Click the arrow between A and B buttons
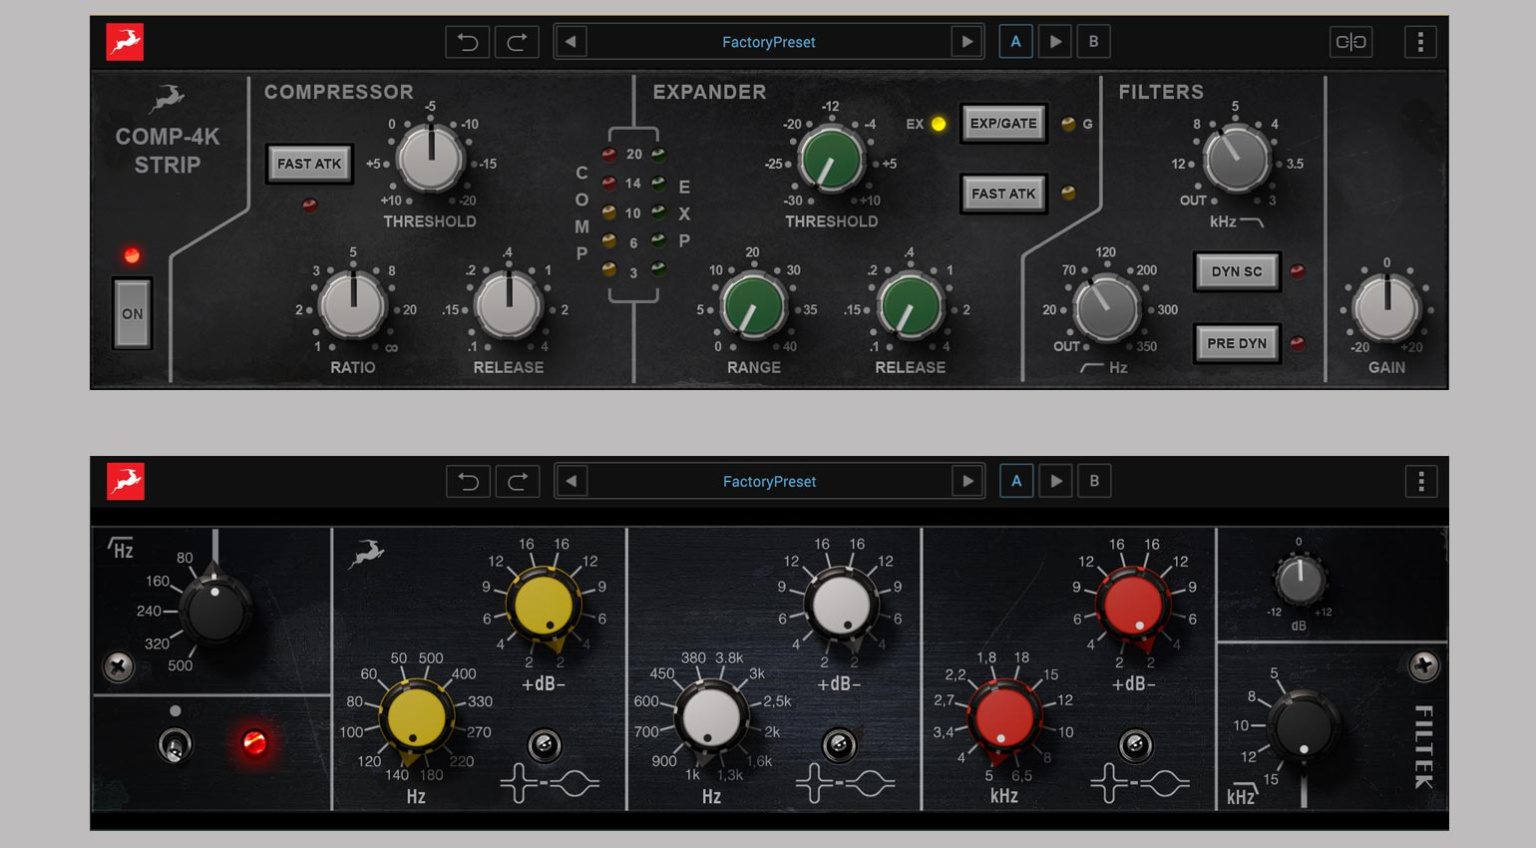The width and height of the screenshot is (1536, 848). click(1056, 41)
